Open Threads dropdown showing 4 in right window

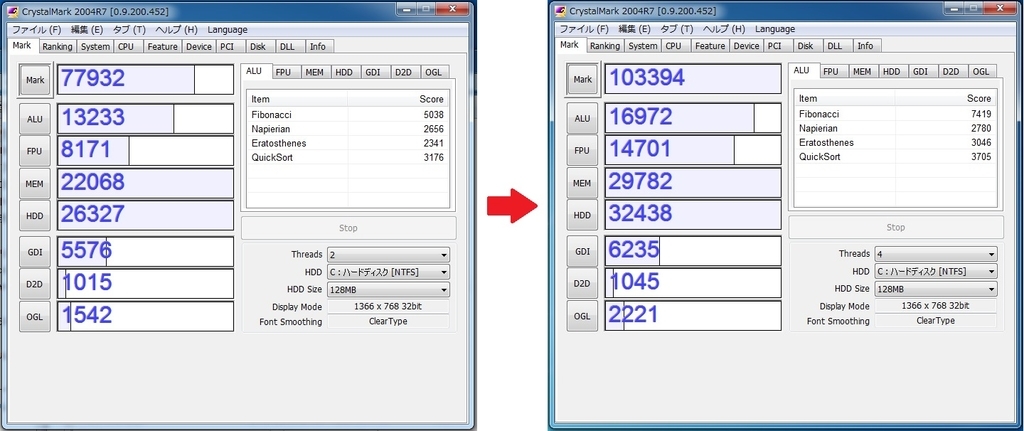tap(935, 254)
